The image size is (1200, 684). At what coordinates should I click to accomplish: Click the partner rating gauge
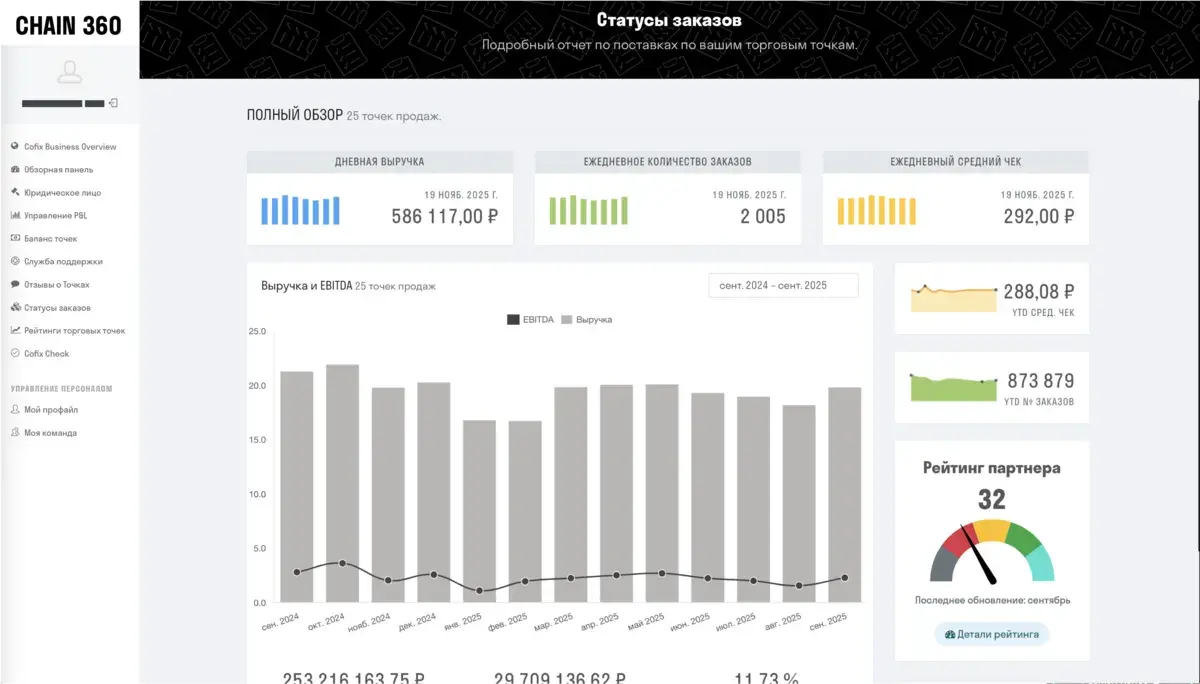click(x=992, y=552)
